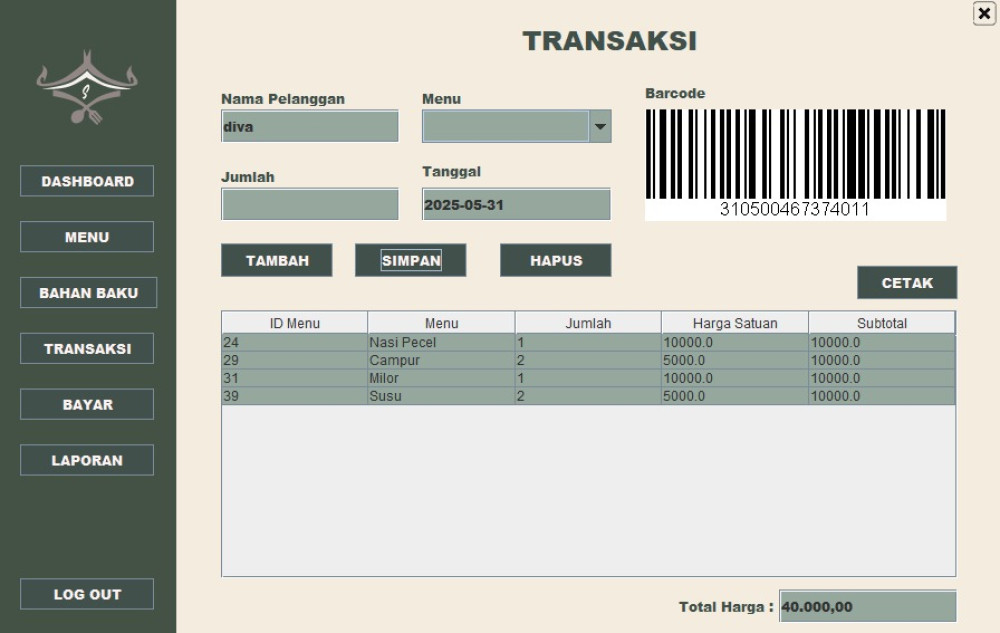This screenshot has width=1000, height=633.
Task: Select Transaksi in the sidebar
Action: click(x=87, y=349)
